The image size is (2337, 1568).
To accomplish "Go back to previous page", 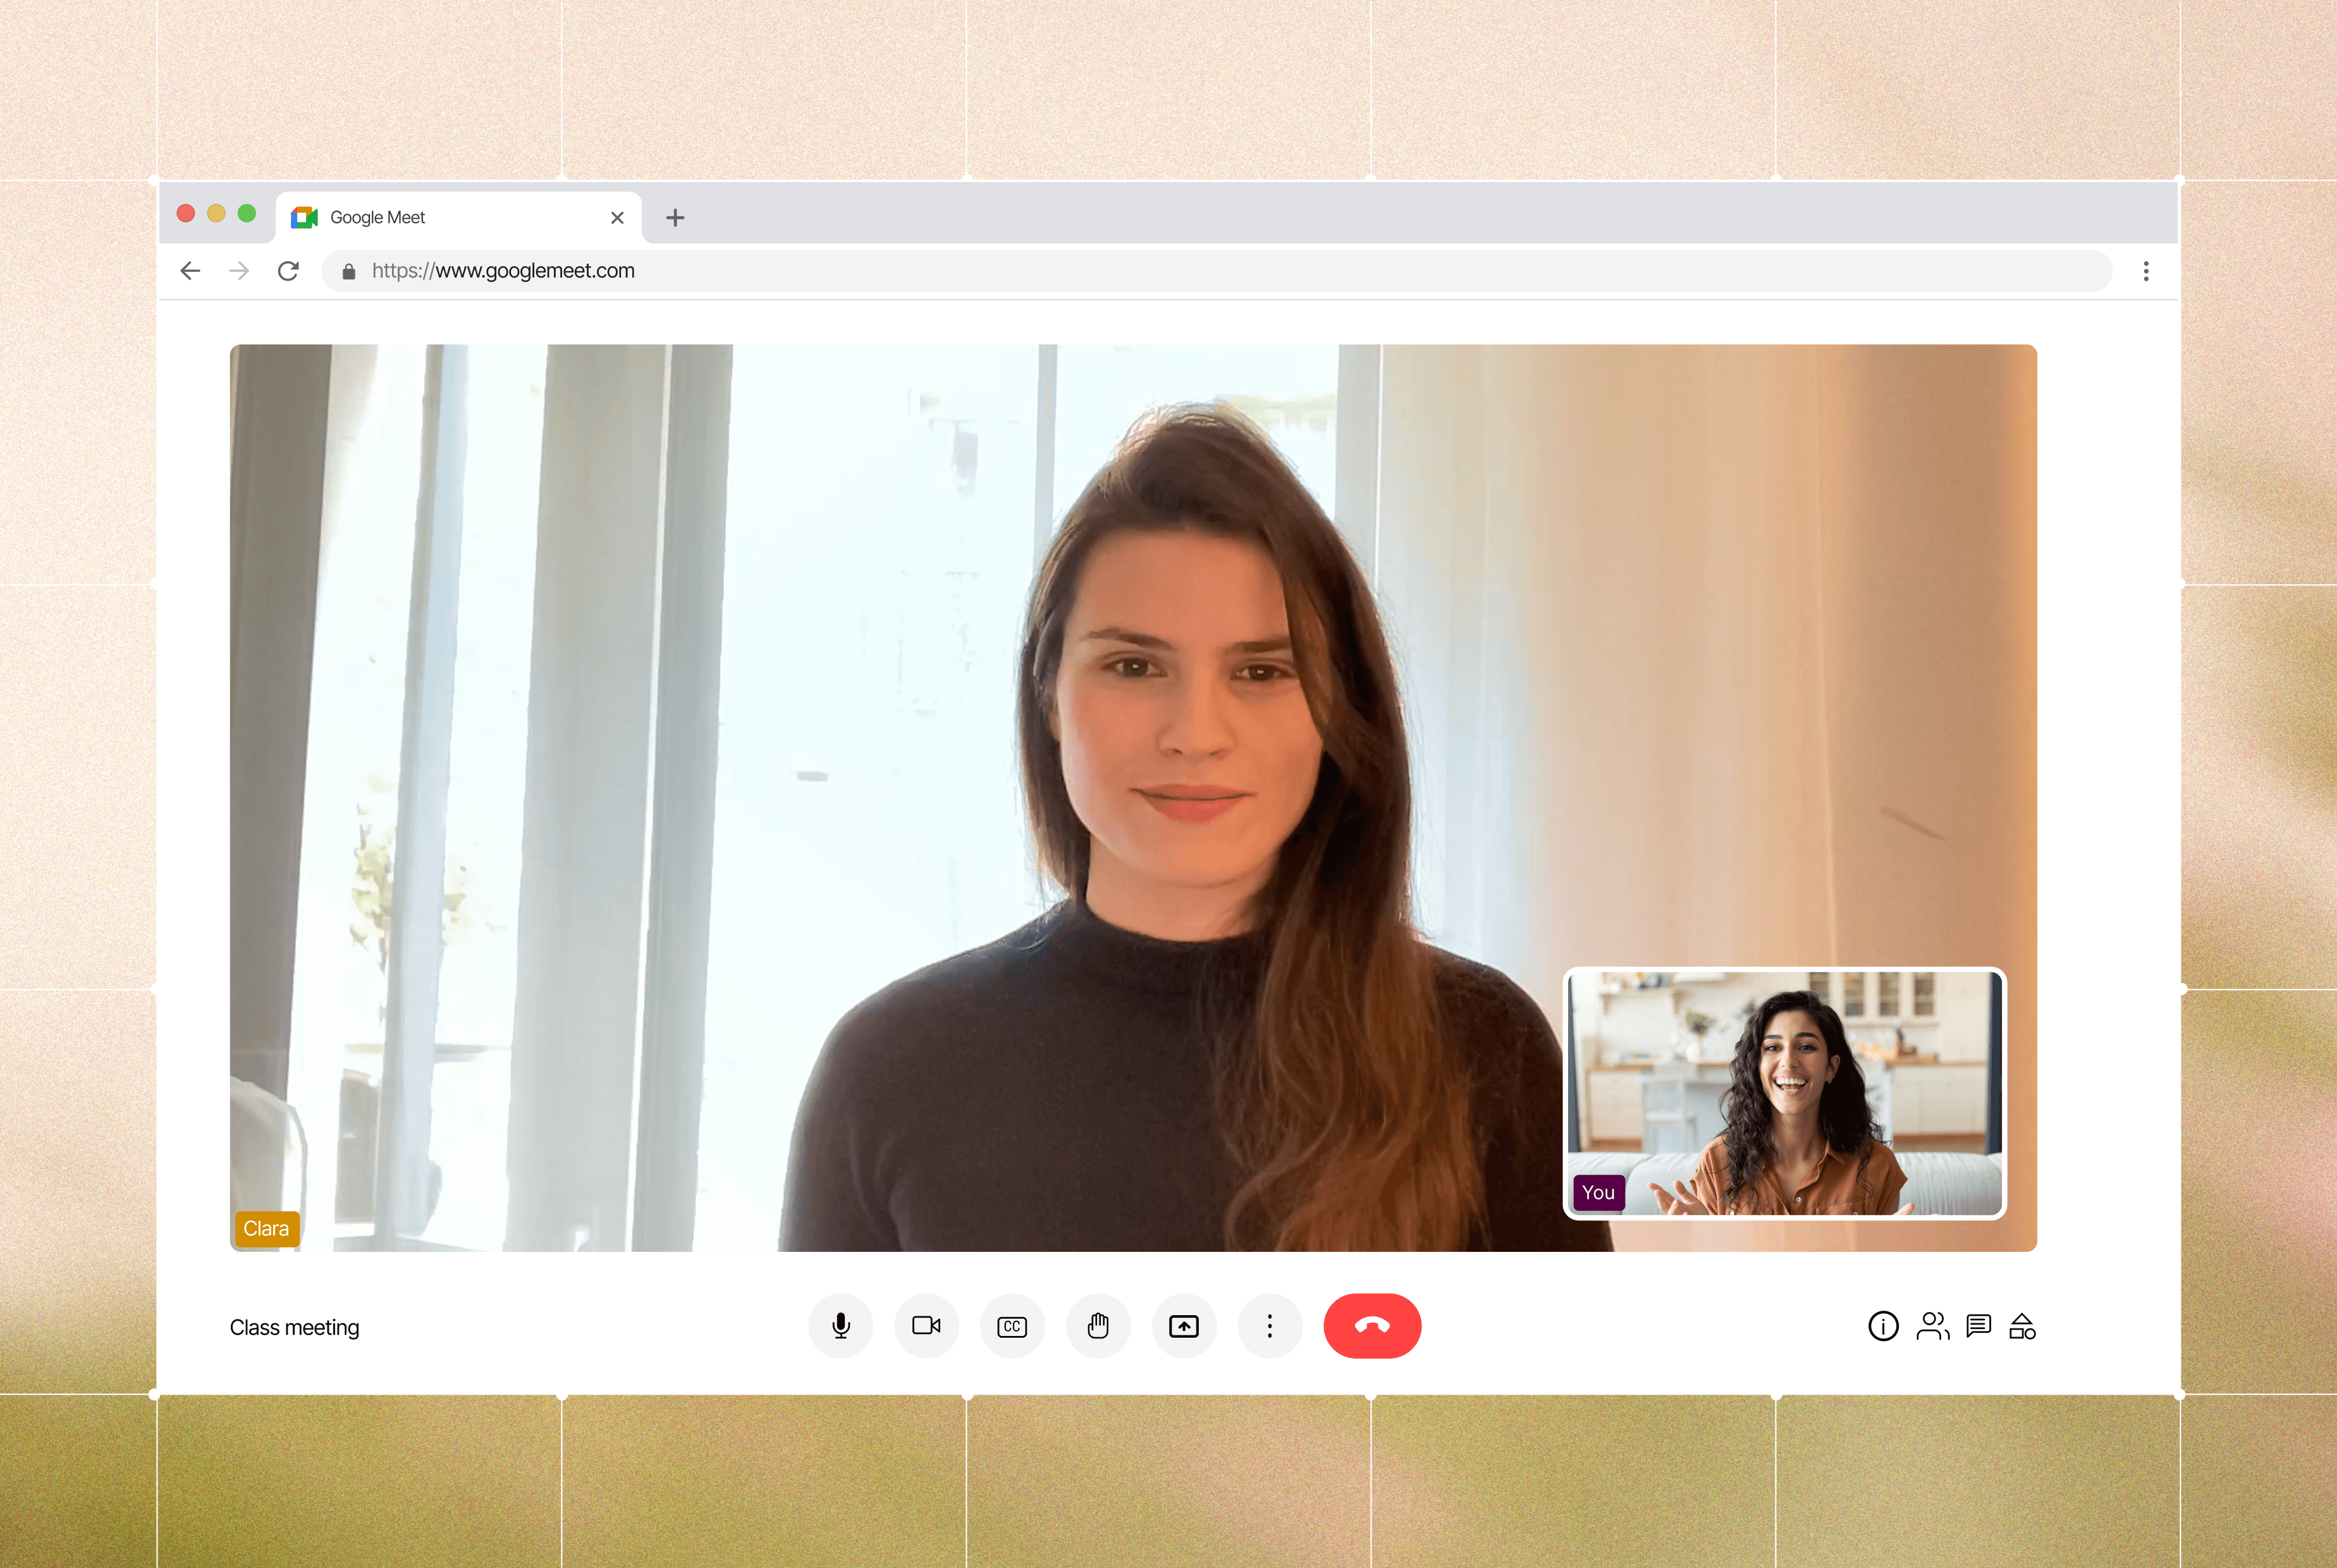I will click(190, 271).
